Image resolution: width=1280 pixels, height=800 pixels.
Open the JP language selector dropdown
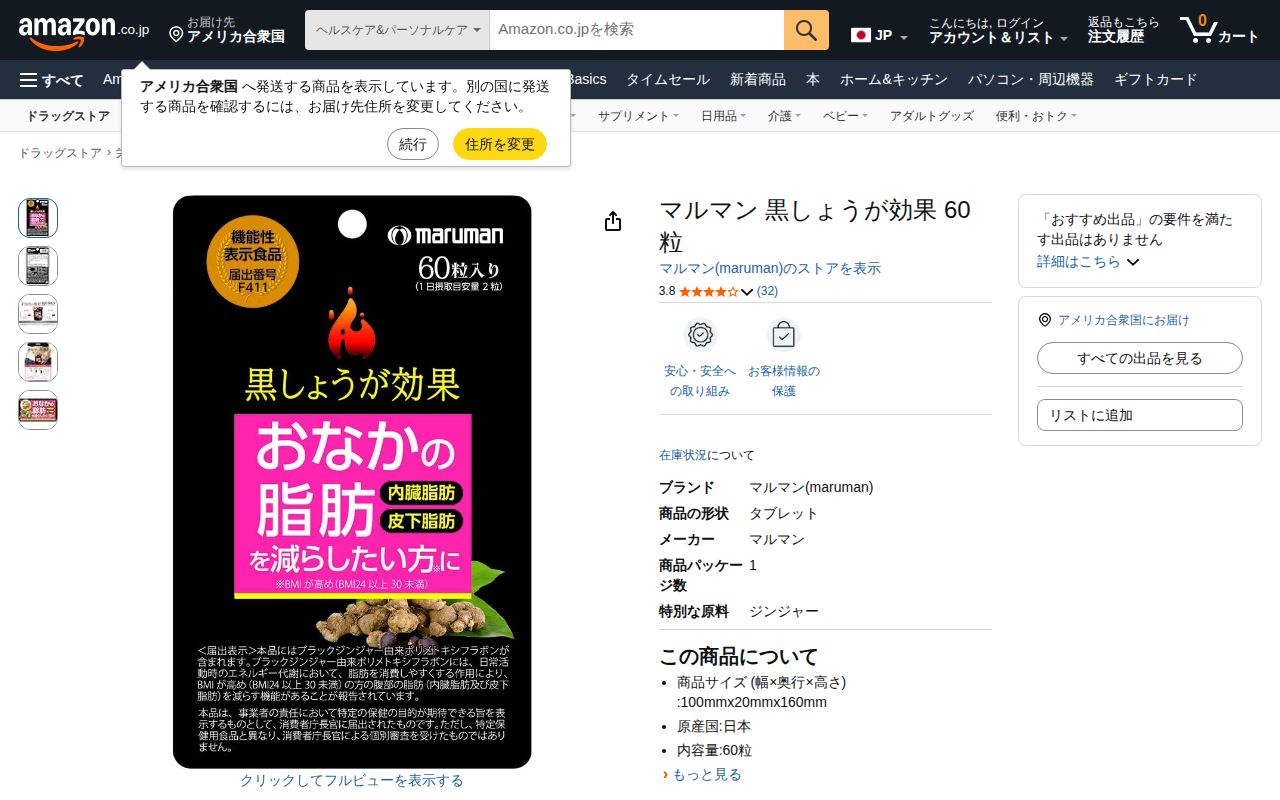tap(879, 36)
